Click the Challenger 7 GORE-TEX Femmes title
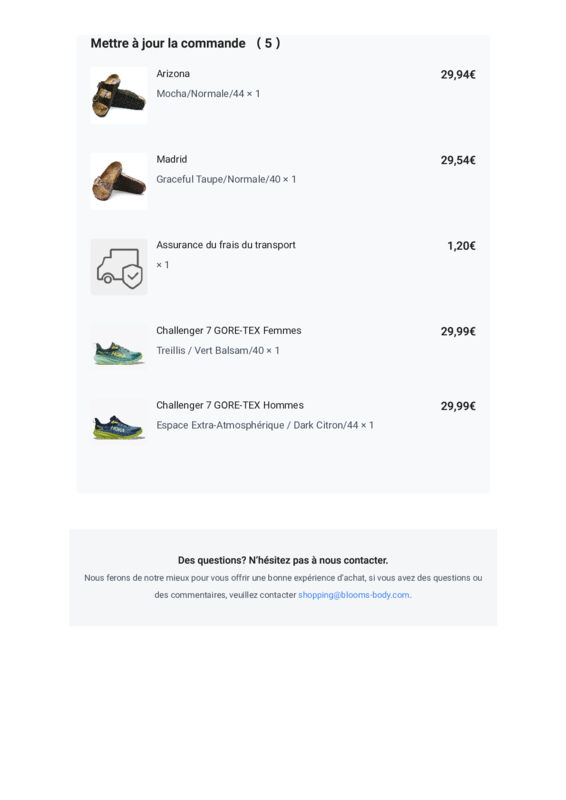The width and height of the screenshot is (566, 800). pyautogui.click(x=229, y=331)
